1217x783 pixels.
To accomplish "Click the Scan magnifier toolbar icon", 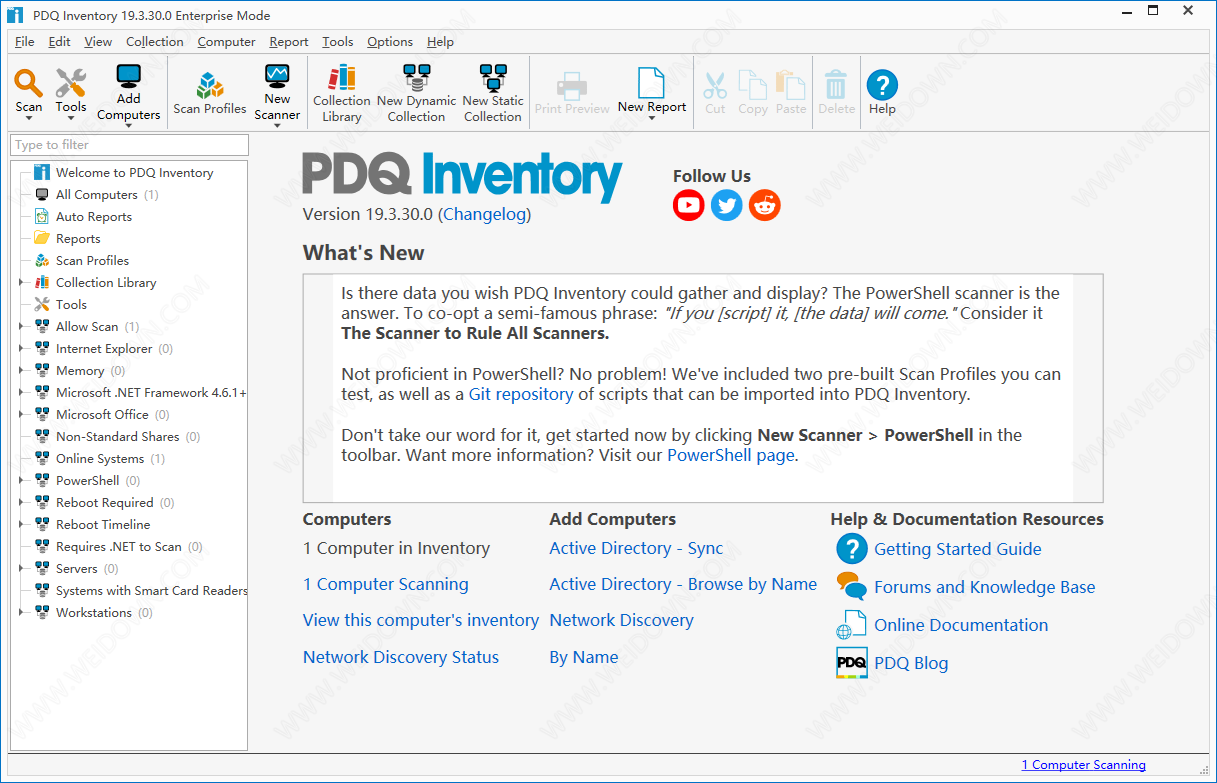I will click(x=29, y=82).
